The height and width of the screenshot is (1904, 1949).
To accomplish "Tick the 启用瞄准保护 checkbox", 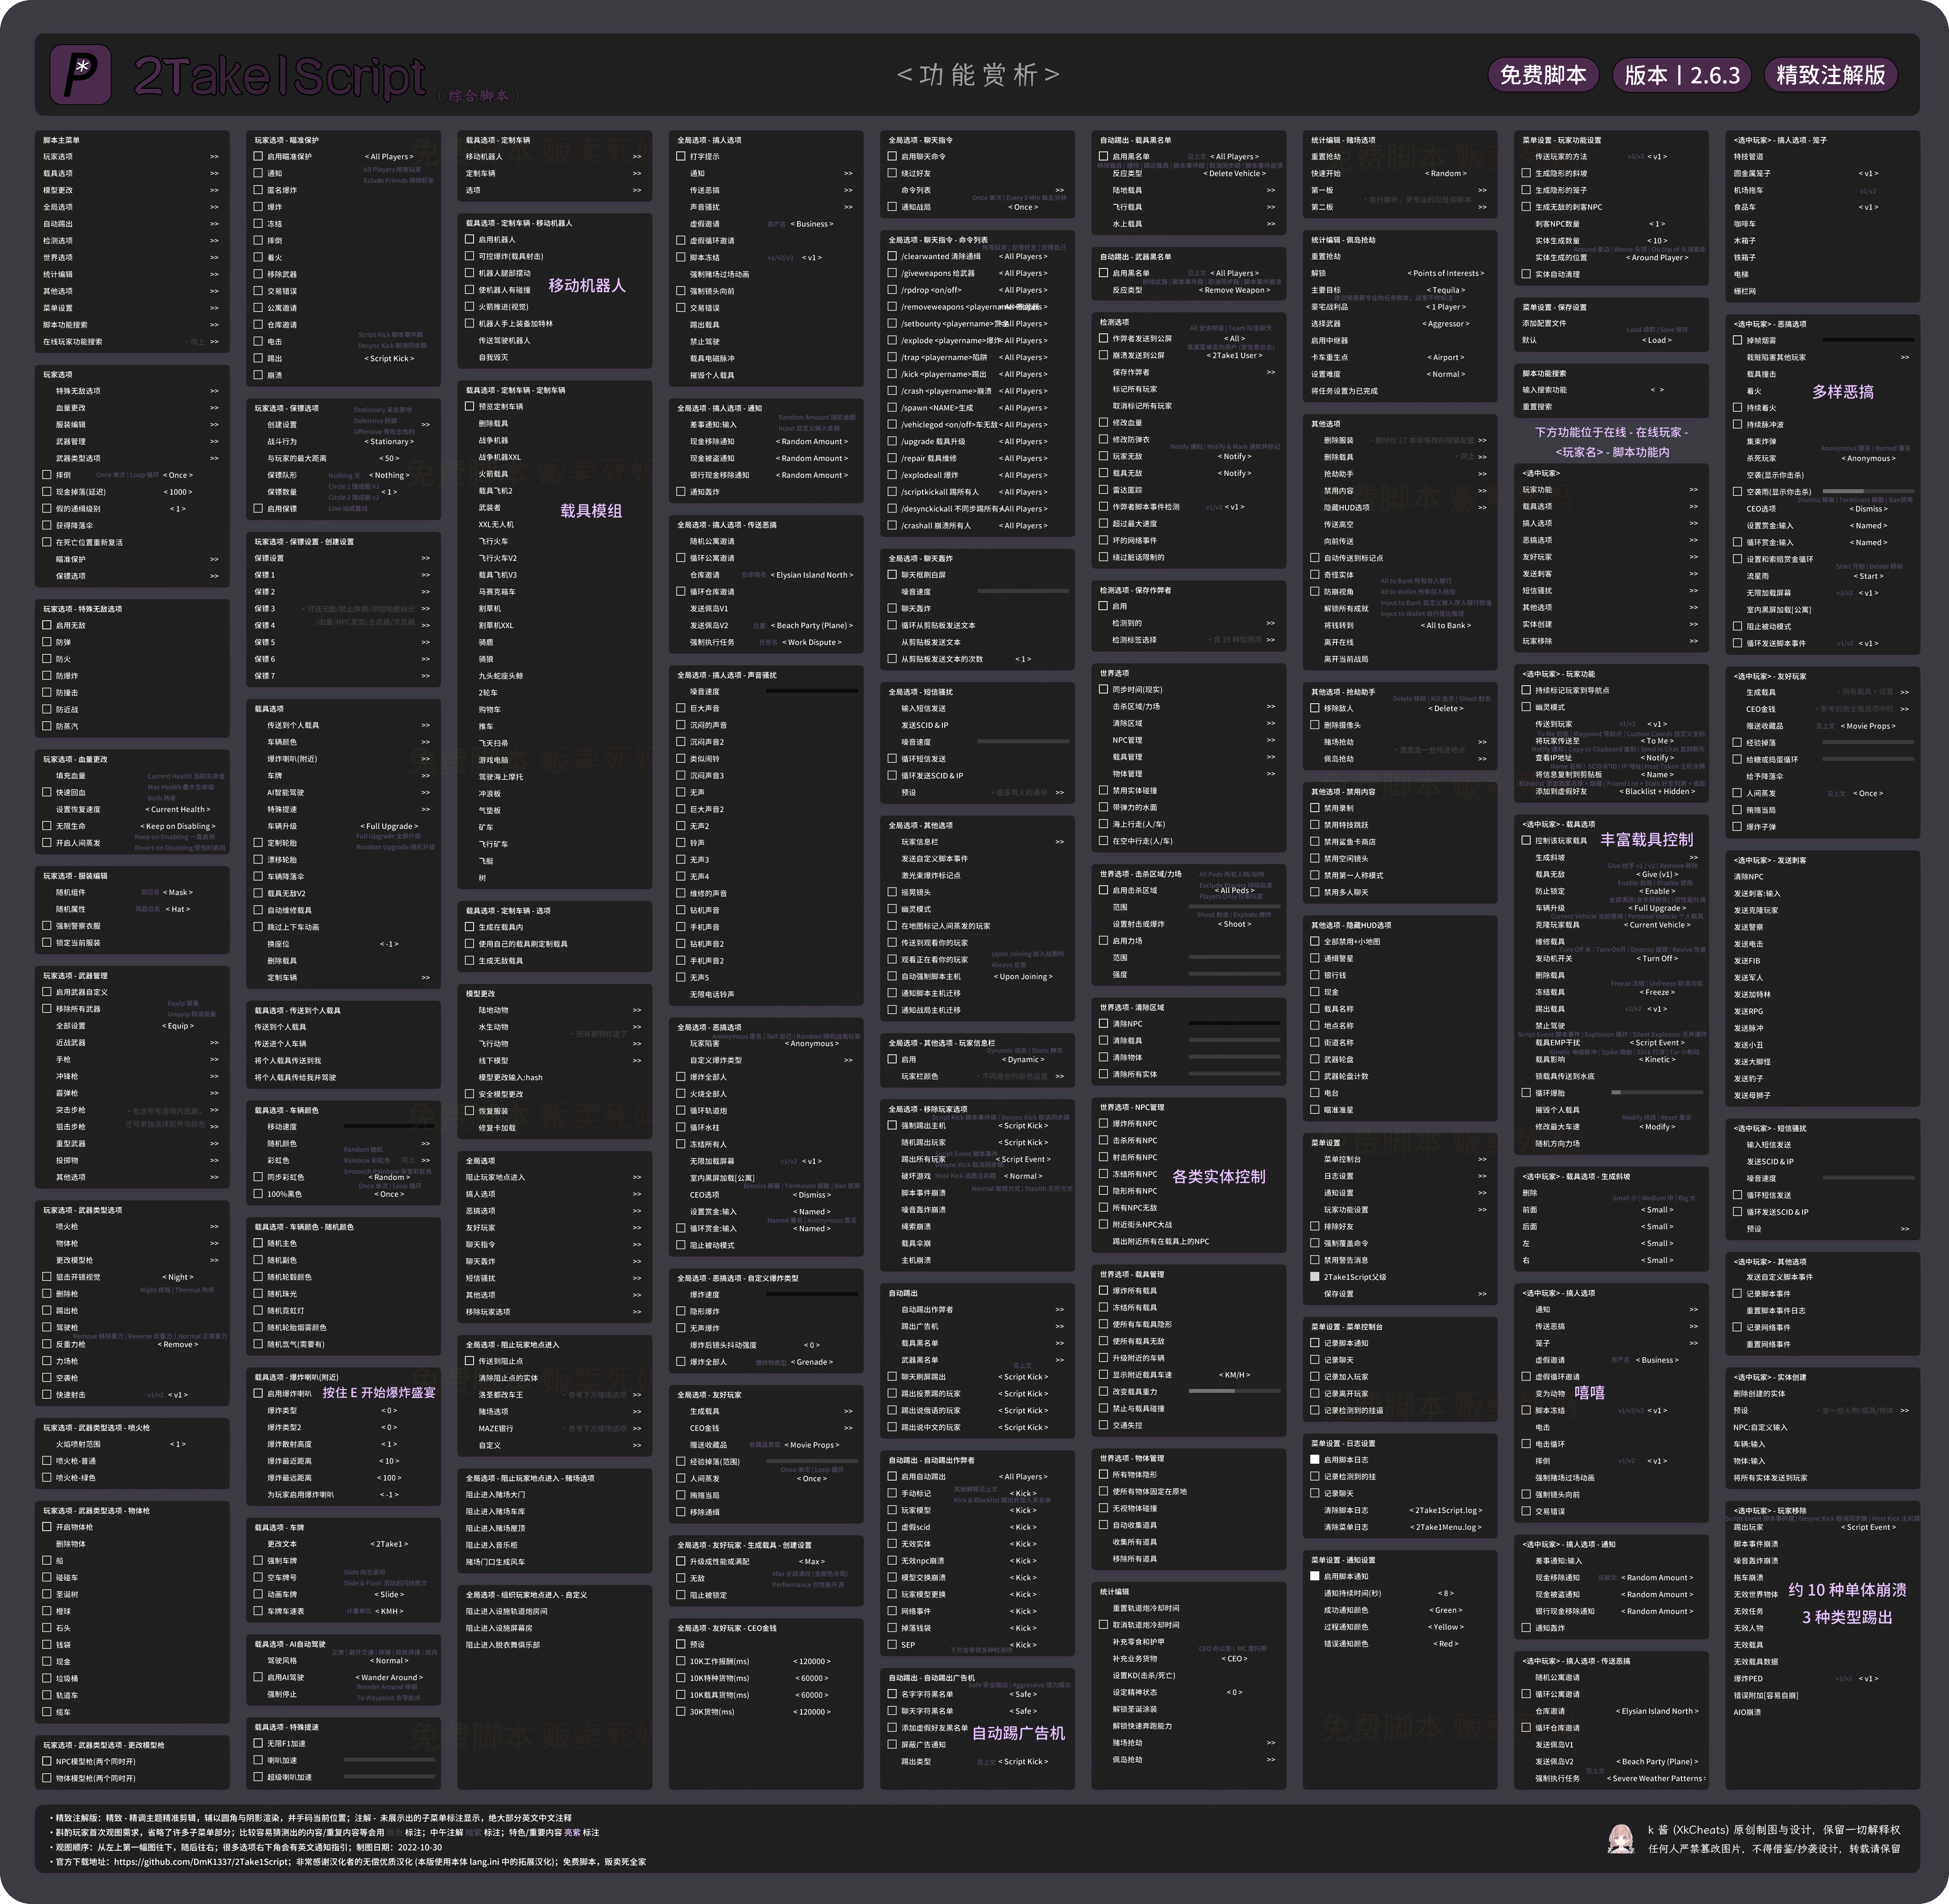I will (258, 157).
